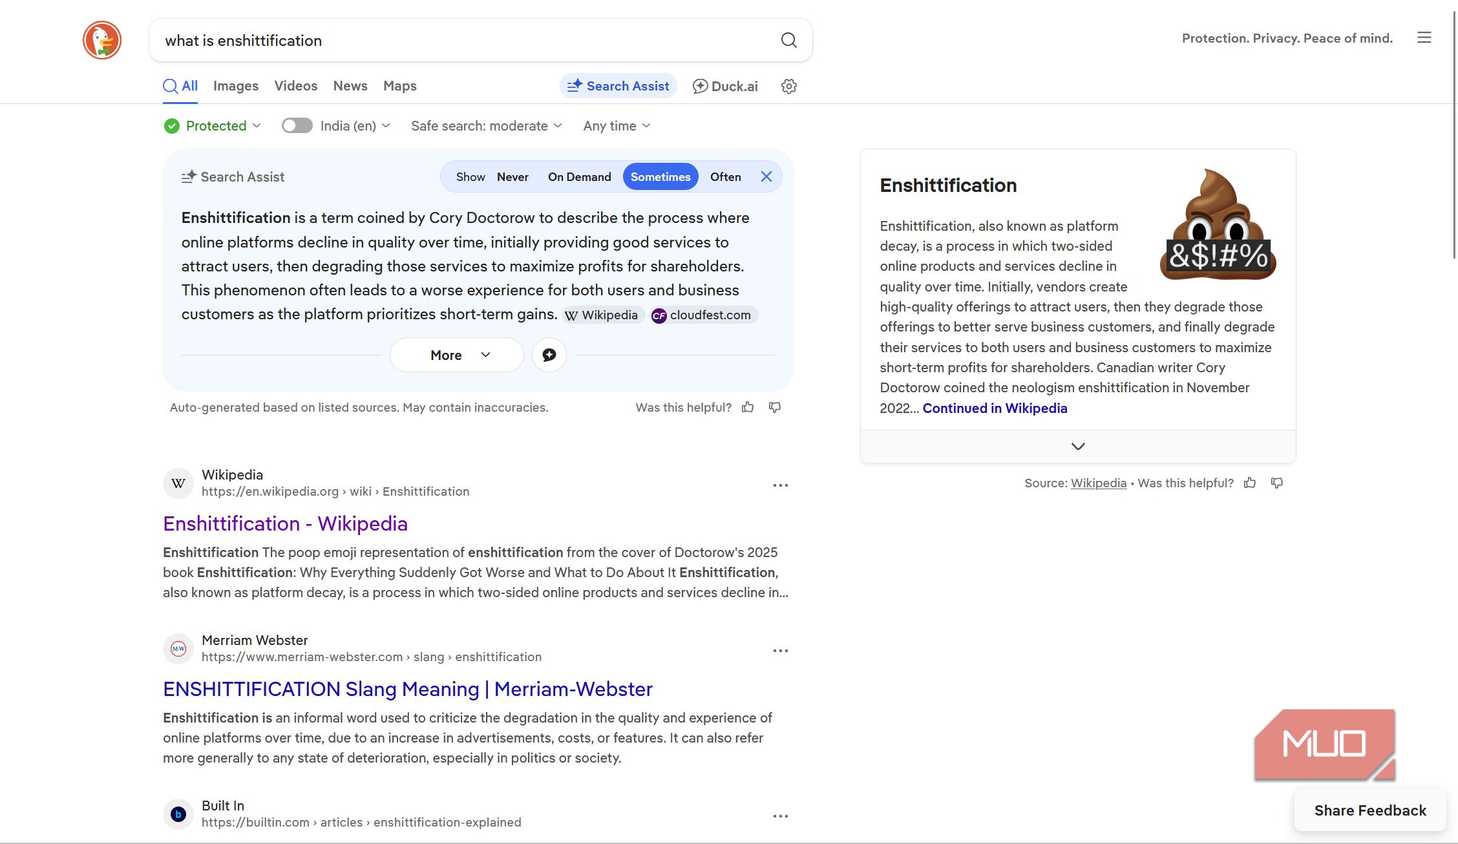The image size is (1458, 844).
Task: Open search settings gear icon
Action: coord(789,86)
